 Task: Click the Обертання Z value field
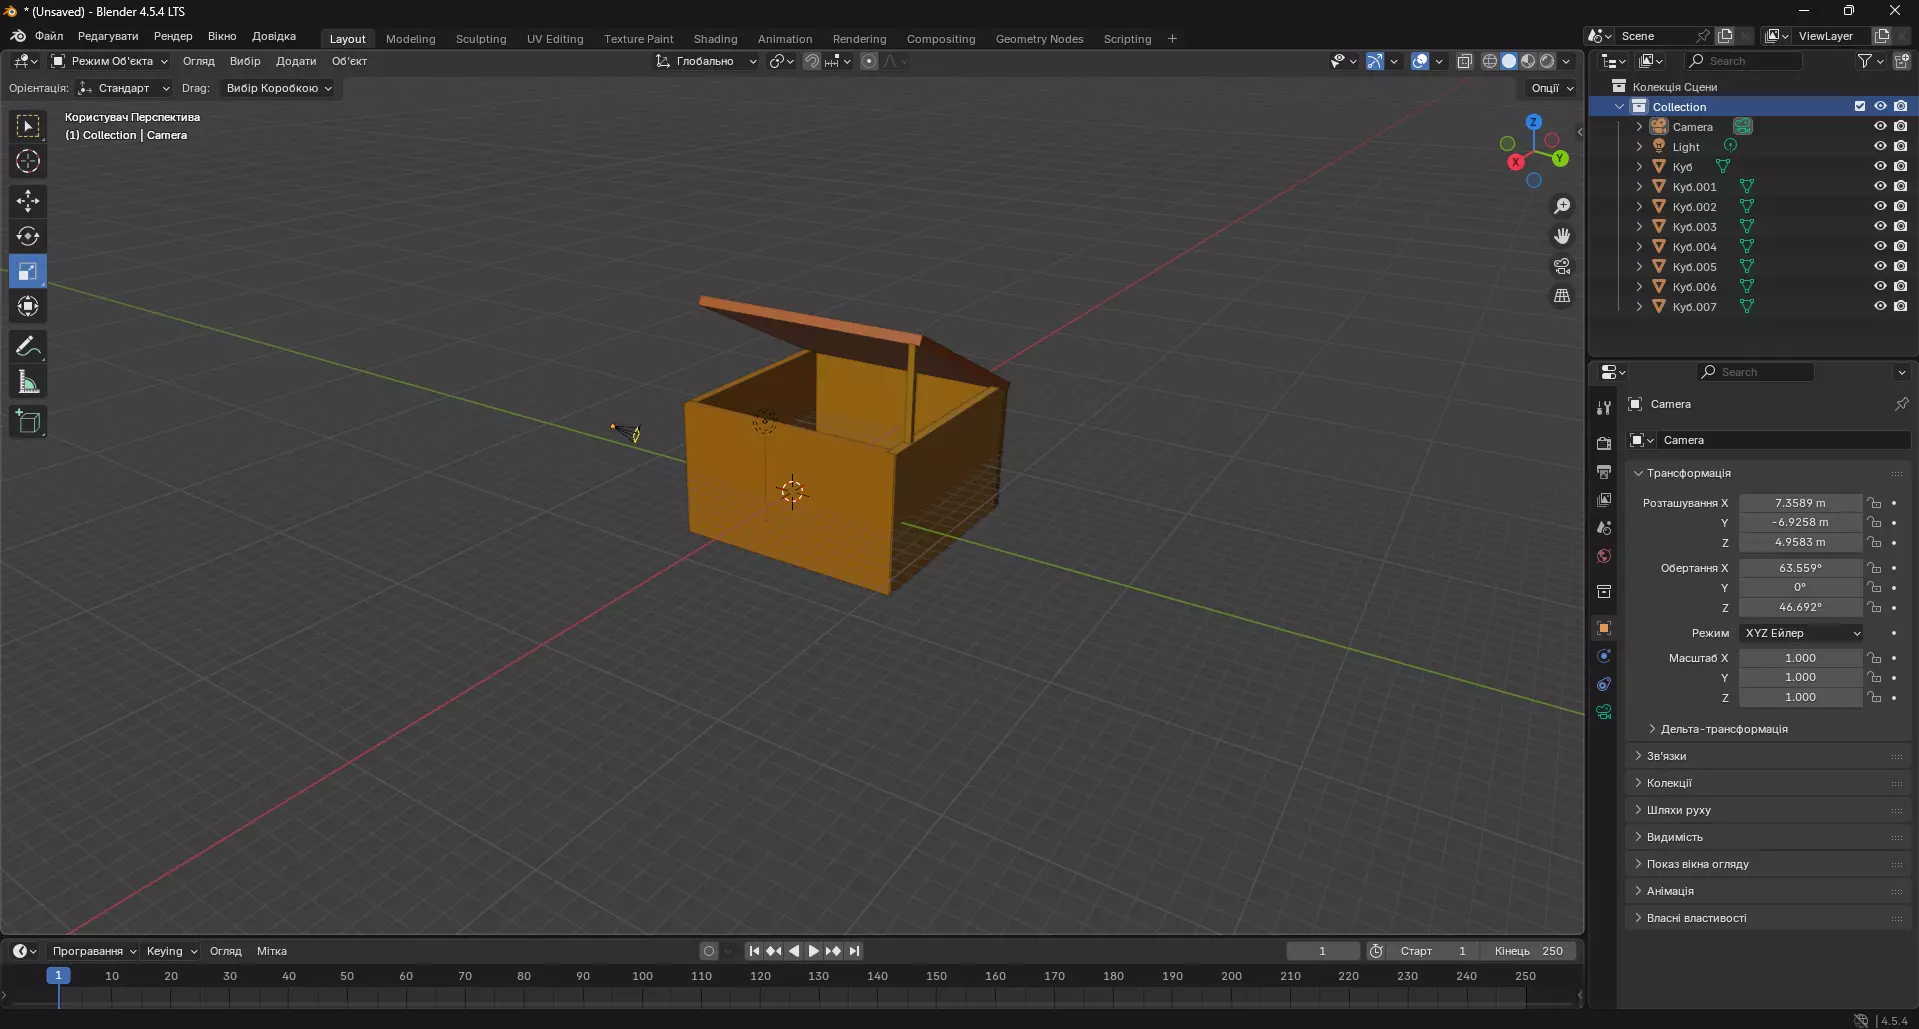[x=1800, y=607]
